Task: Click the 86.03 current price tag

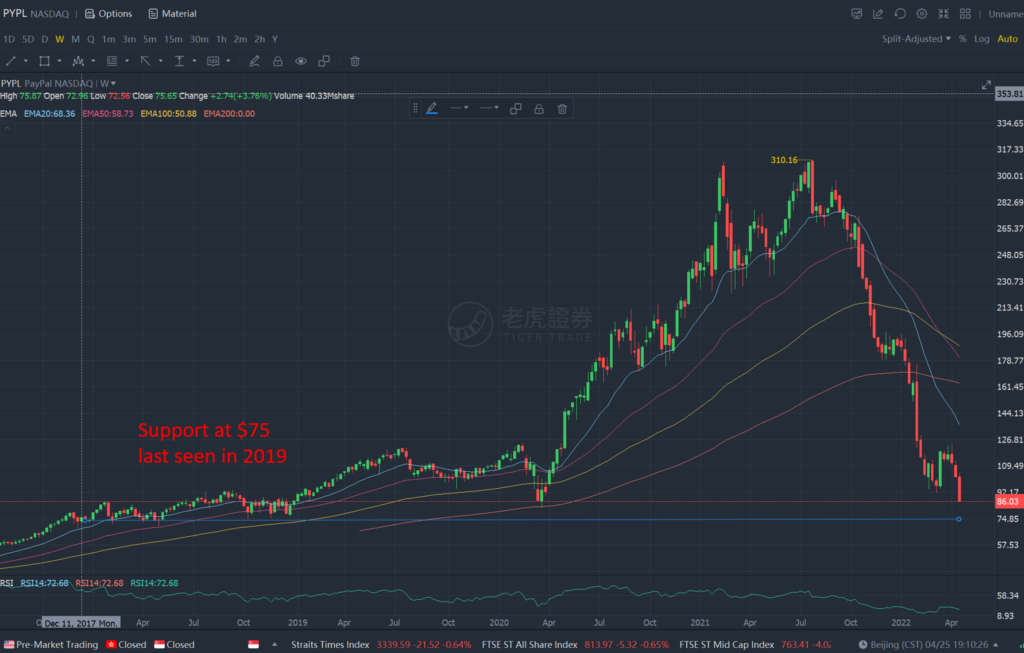Action: coord(1008,502)
